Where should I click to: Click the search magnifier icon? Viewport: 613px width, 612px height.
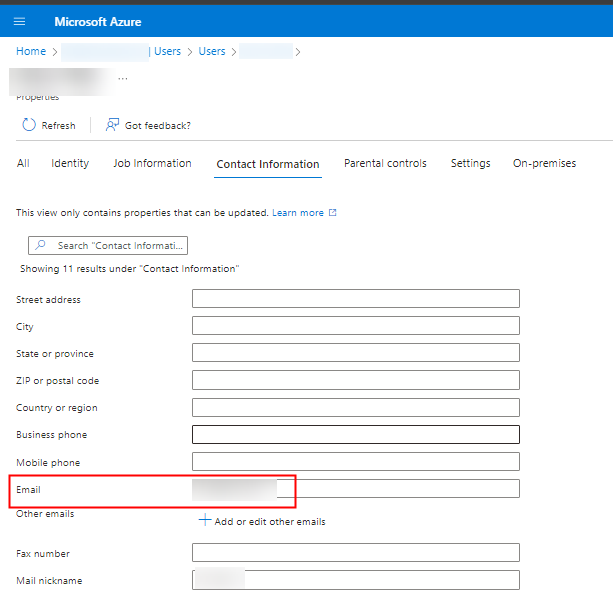pyautogui.click(x=41, y=245)
